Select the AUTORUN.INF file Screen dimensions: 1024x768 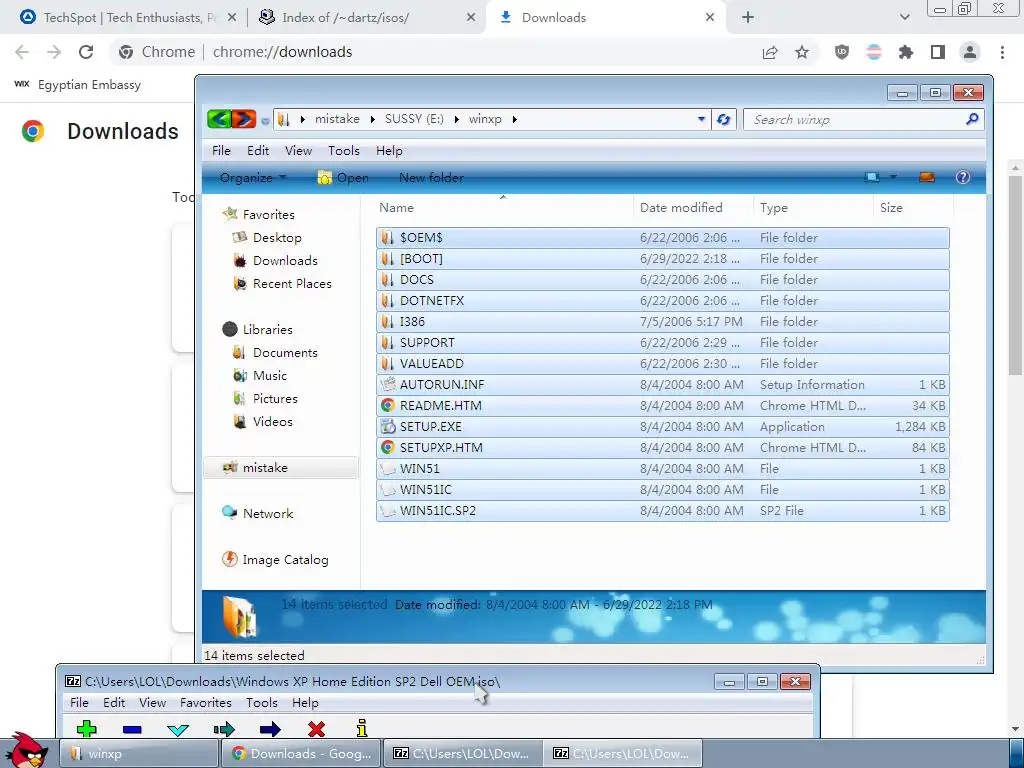[663, 385]
